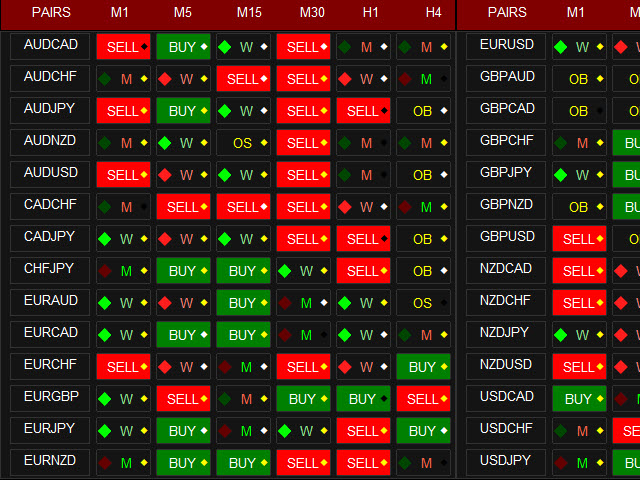Viewport: 640px width, 480px height.
Task: Select the EURUSD pair label
Action: [506, 46]
